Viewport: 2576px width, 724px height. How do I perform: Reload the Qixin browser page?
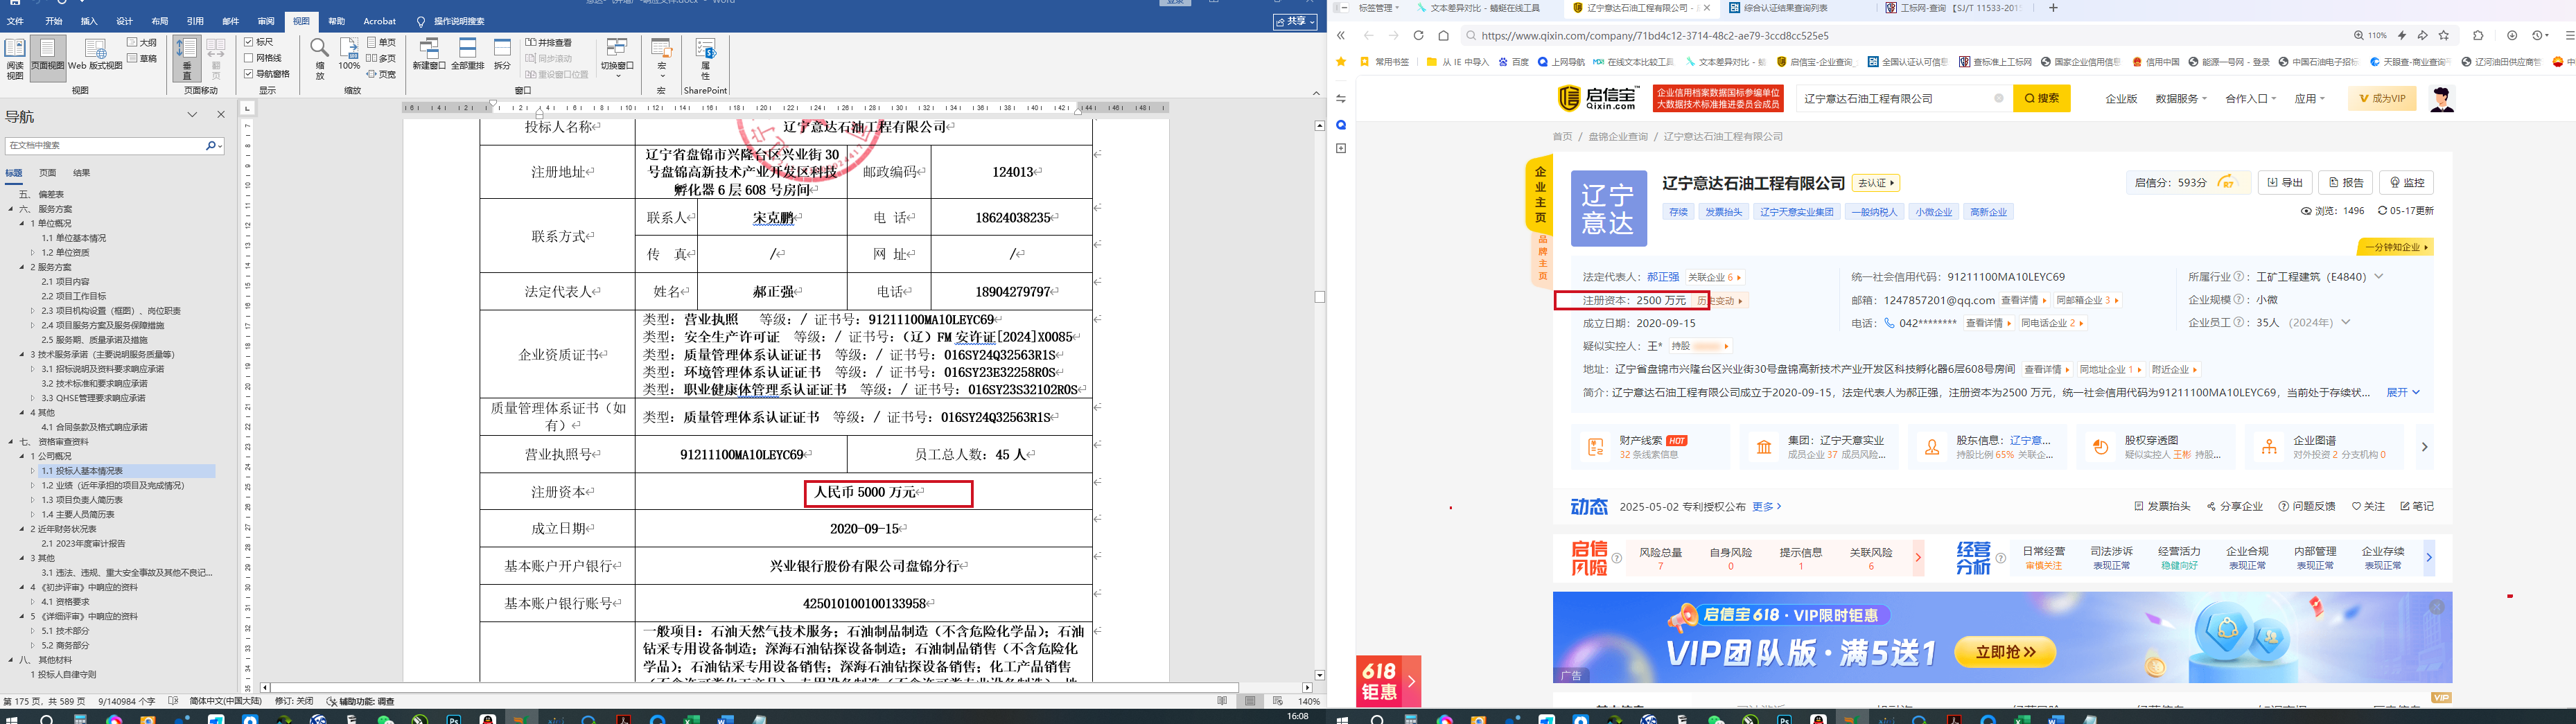click(x=1418, y=35)
